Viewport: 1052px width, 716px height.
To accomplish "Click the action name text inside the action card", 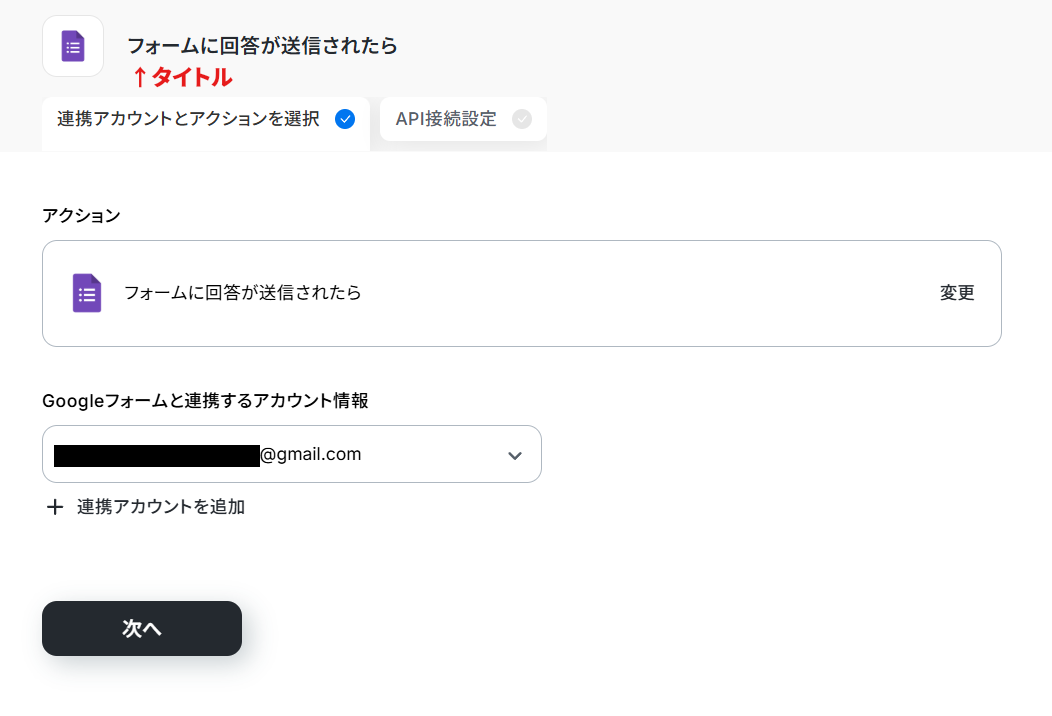I will [243, 293].
